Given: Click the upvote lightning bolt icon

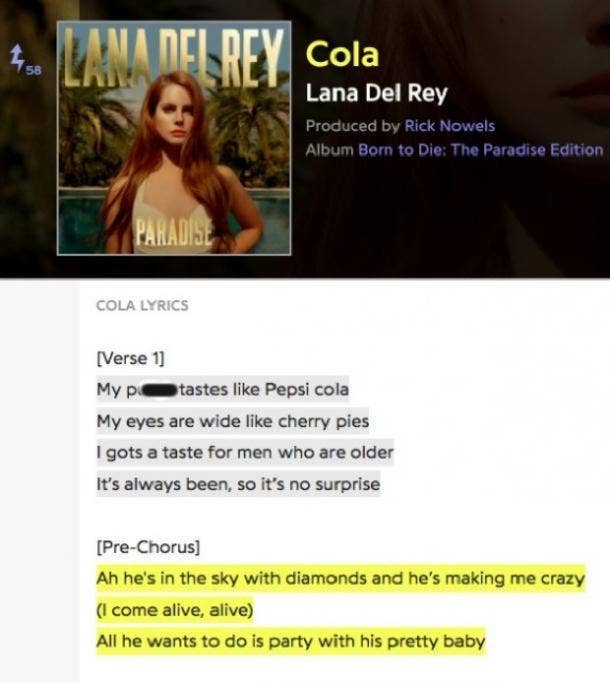Looking at the screenshot, I should pos(17,57).
